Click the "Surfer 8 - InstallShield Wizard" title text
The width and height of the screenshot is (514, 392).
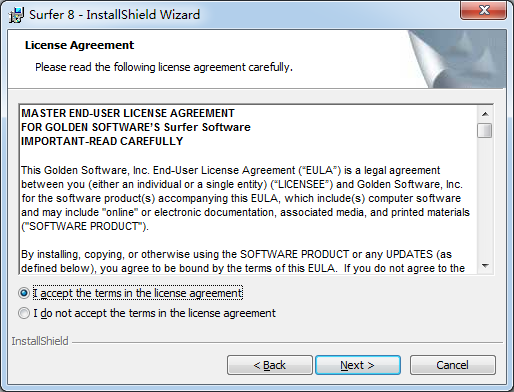tap(115, 15)
